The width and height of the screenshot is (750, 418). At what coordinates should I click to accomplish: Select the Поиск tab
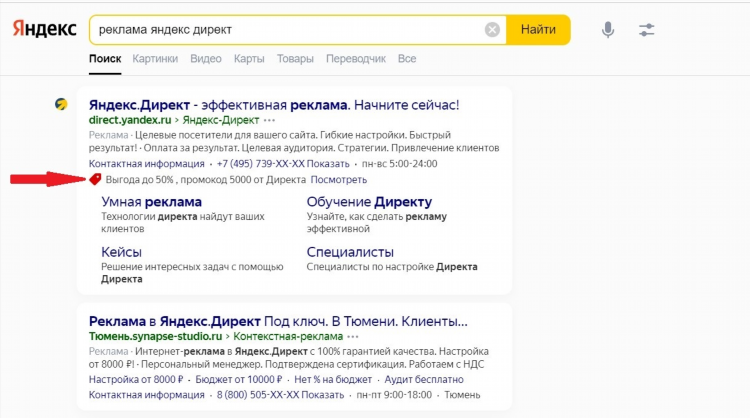point(105,59)
